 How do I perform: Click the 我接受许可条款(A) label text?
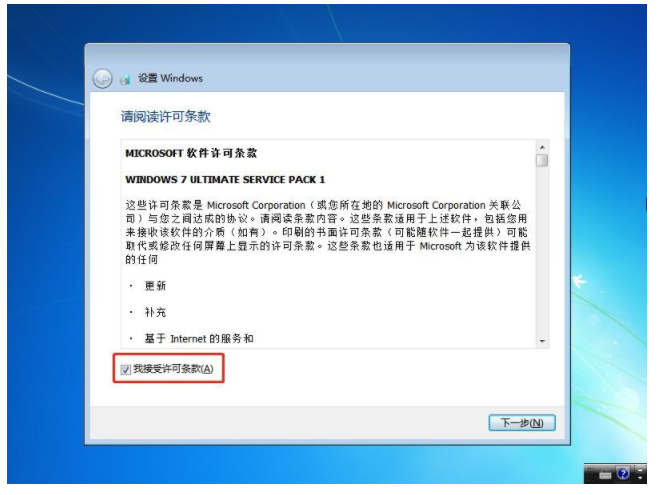[173, 369]
